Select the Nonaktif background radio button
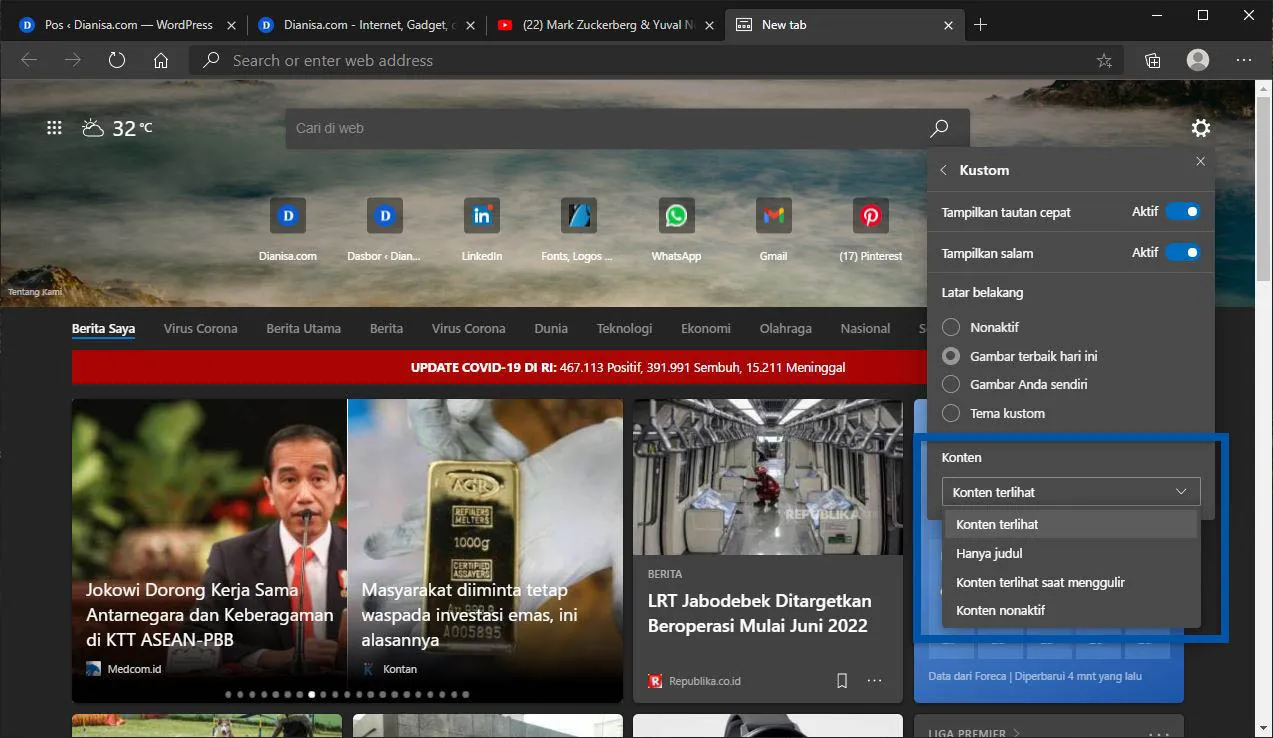1273x738 pixels. tap(950, 327)
